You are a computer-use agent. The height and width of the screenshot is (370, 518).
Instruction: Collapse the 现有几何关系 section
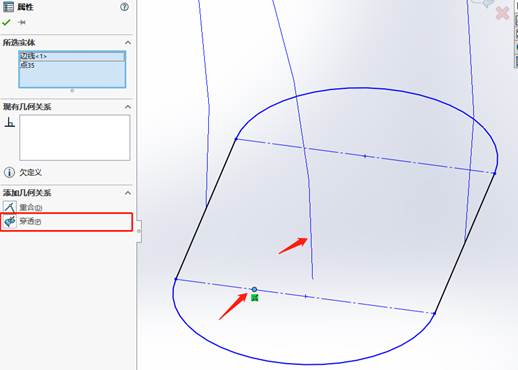coord(128,107)
